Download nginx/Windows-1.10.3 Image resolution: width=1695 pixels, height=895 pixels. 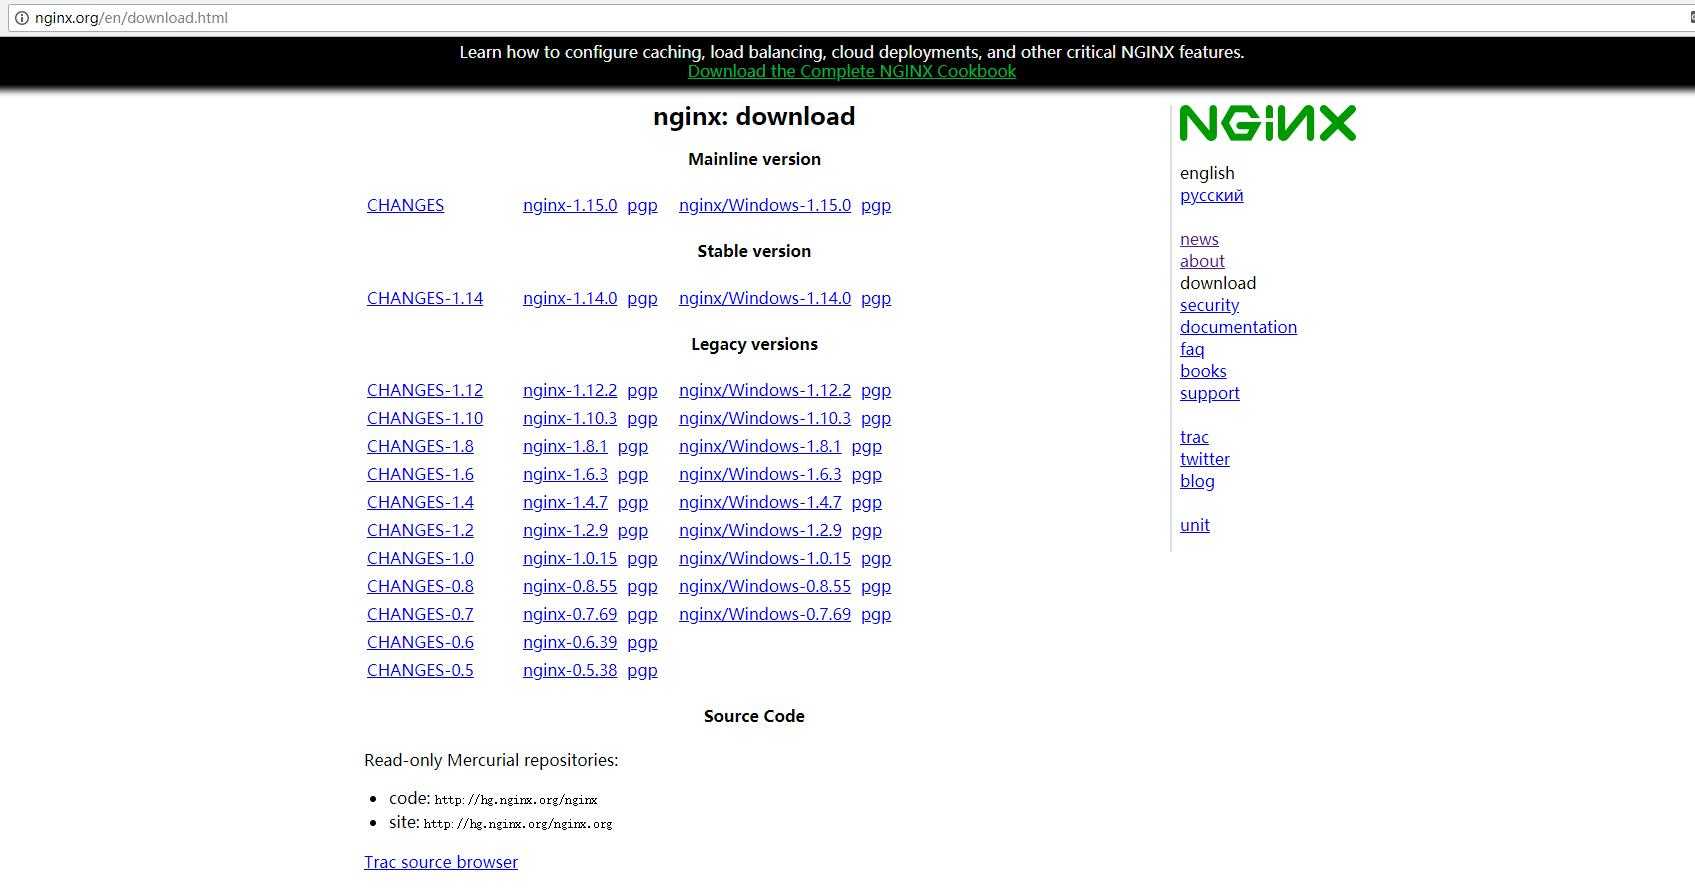coord(765,418)
